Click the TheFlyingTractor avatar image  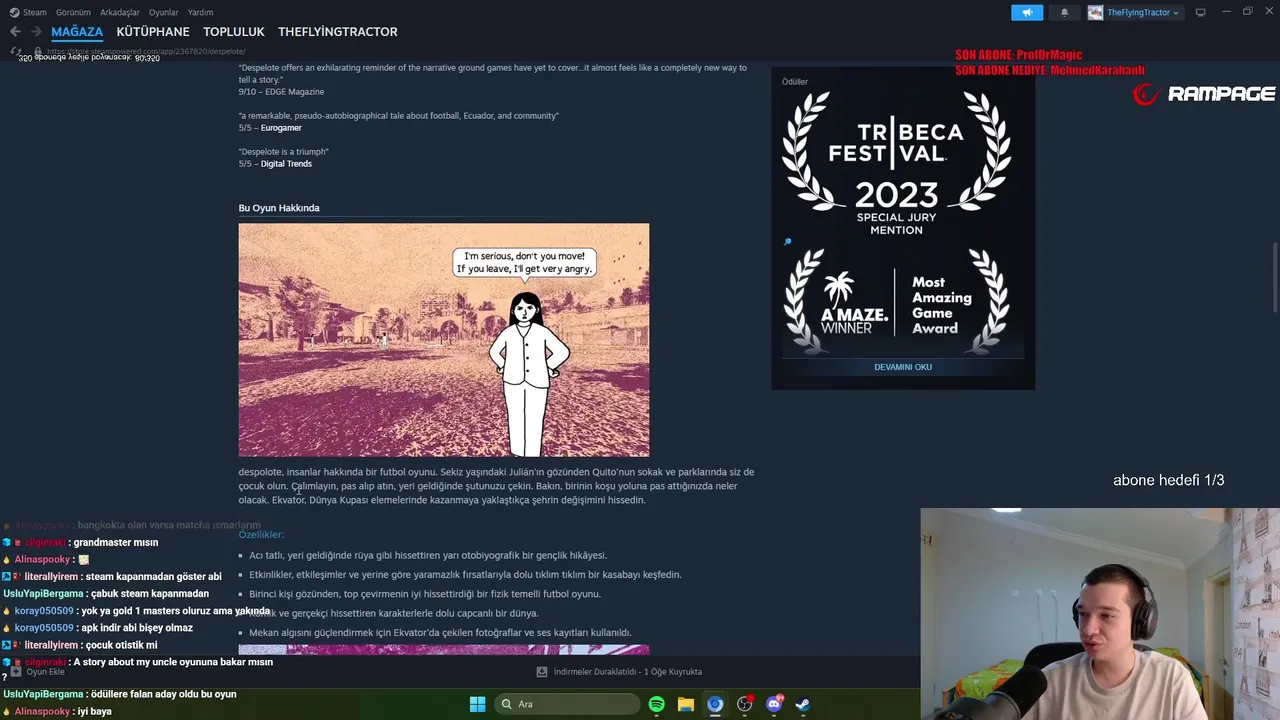(1095, 12)
